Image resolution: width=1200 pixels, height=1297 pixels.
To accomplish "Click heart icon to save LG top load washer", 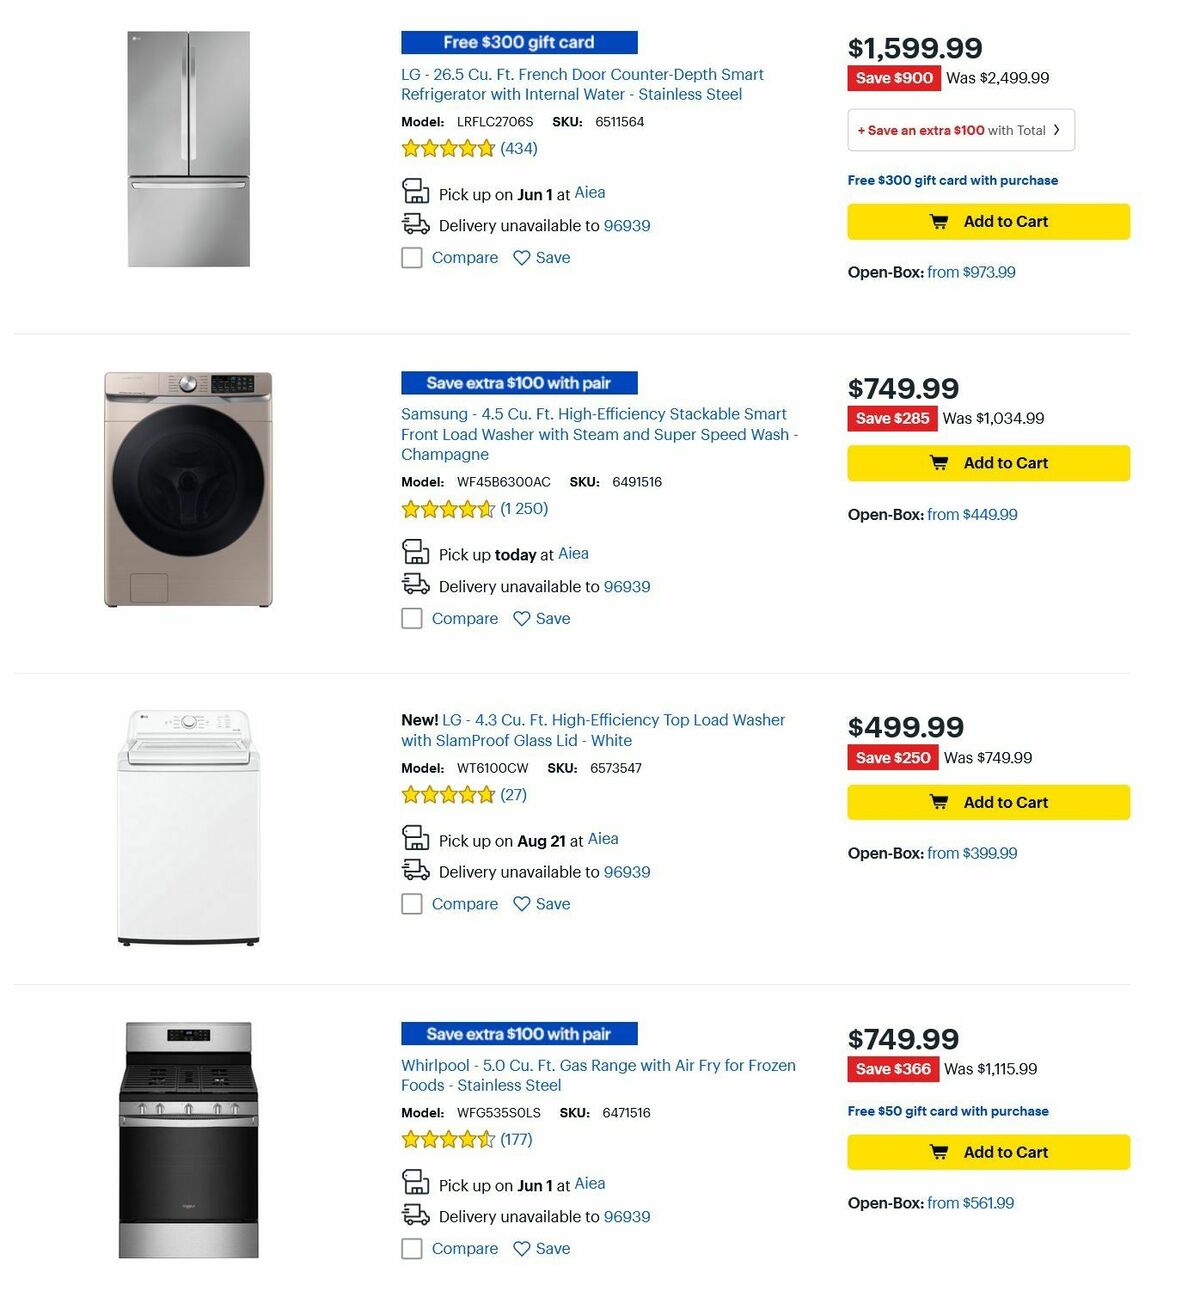I will click(x=521, y=903).
